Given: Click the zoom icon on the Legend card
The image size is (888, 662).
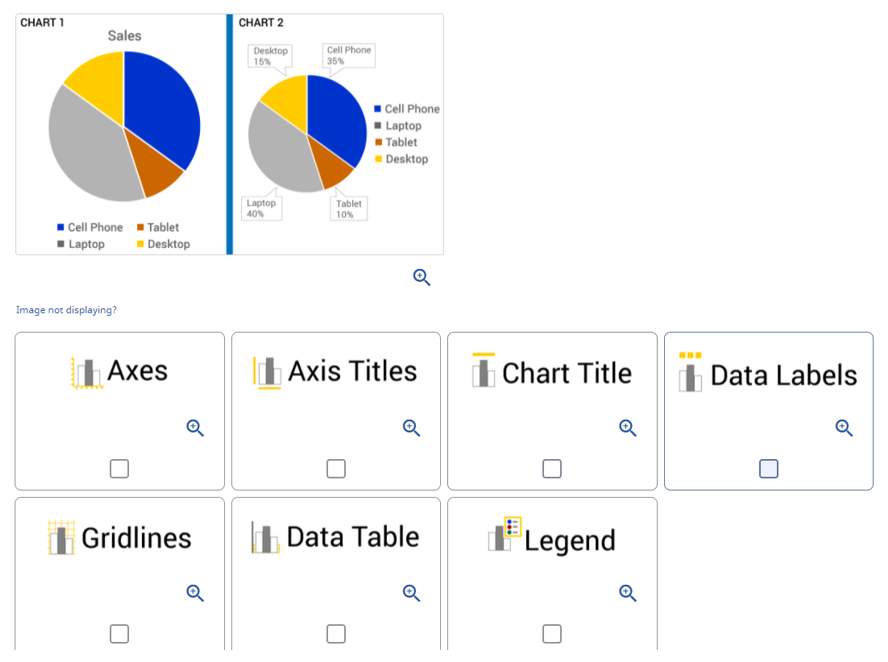Looking at the screenshot, I should tap(627, 592).
